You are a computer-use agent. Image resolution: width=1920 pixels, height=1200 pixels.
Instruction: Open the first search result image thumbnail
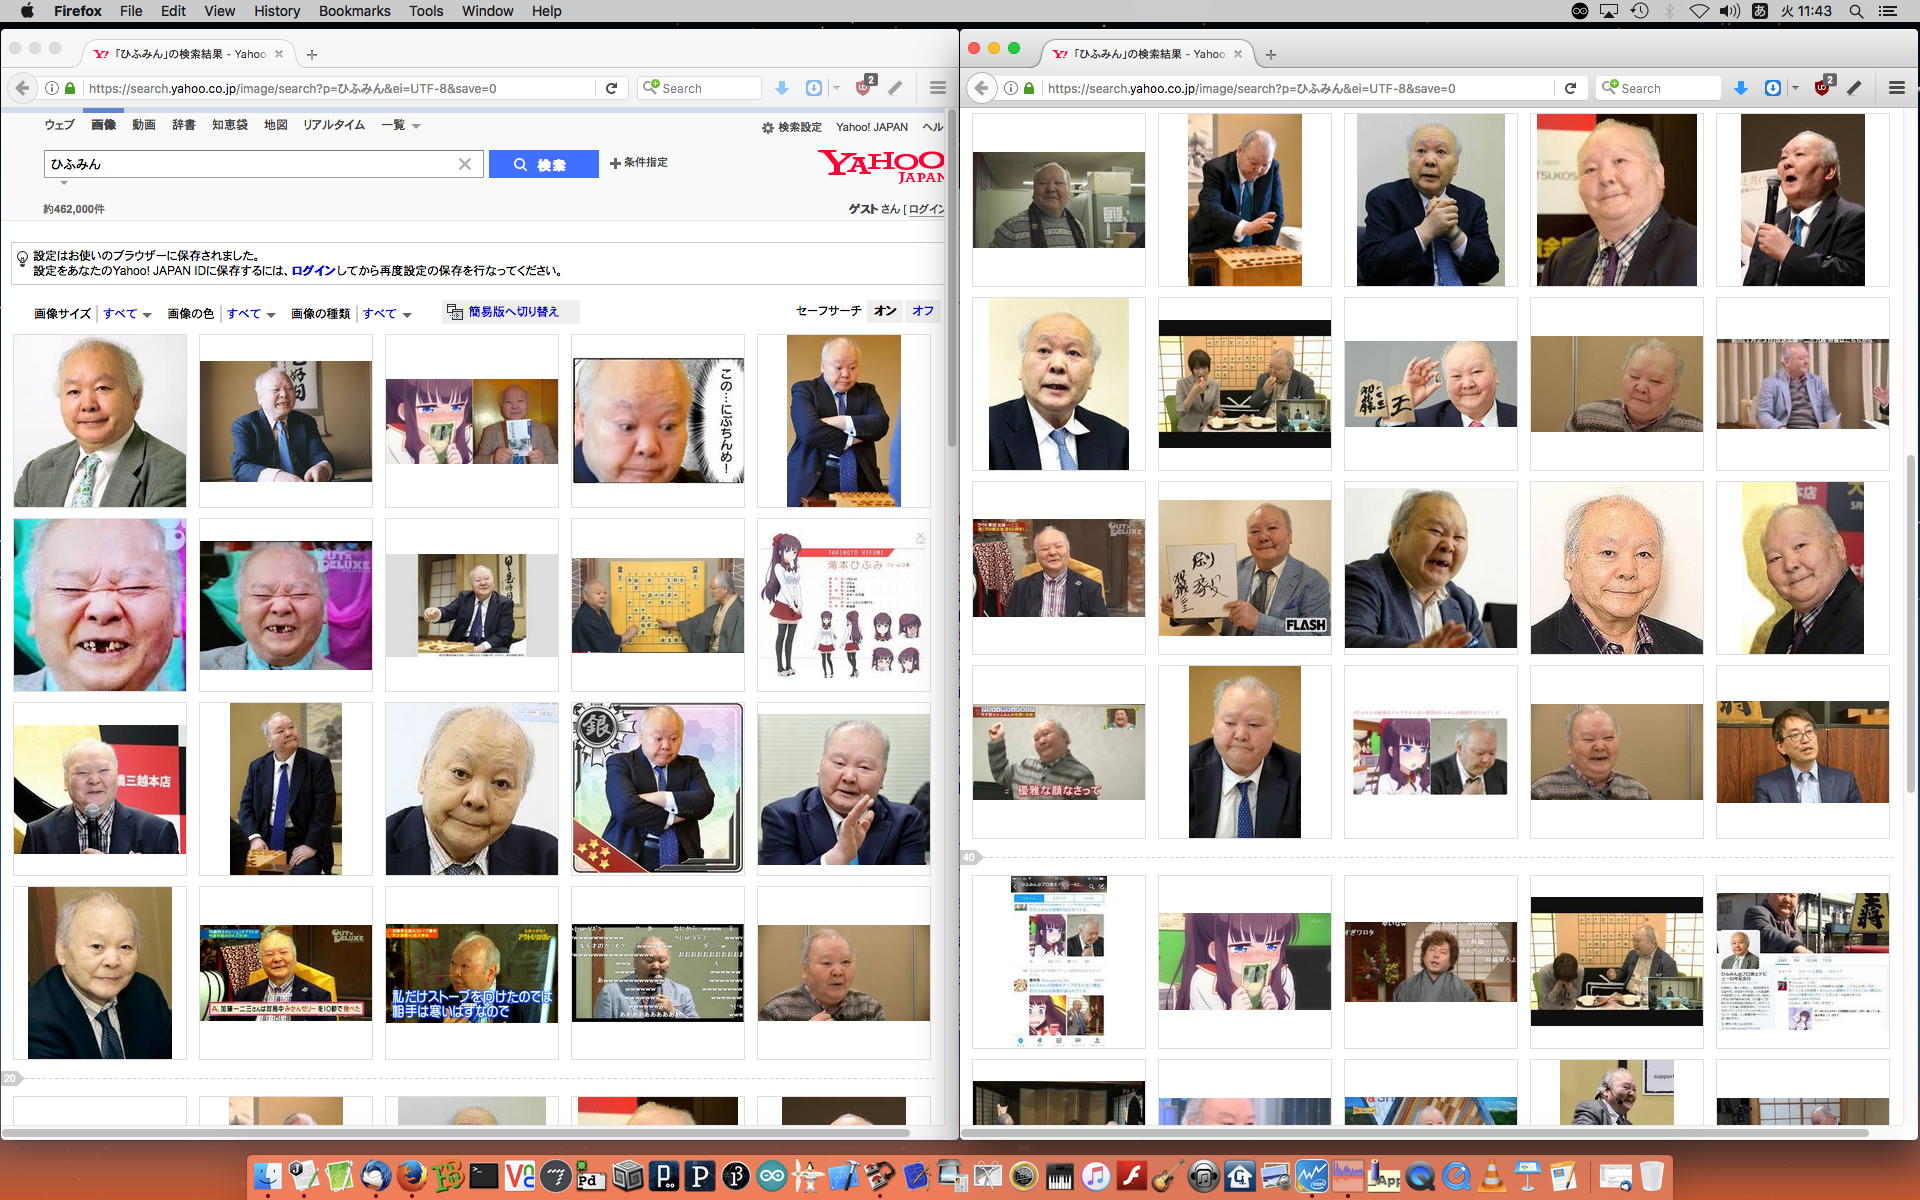tap(100, 421)
